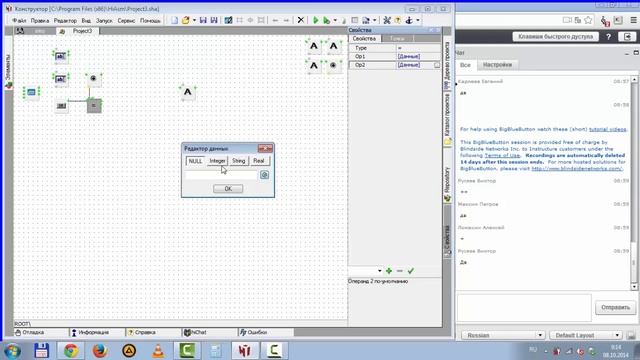Open the Помощь menu
The height and width of the screenshot is (360, 640).
pos(150,20)
